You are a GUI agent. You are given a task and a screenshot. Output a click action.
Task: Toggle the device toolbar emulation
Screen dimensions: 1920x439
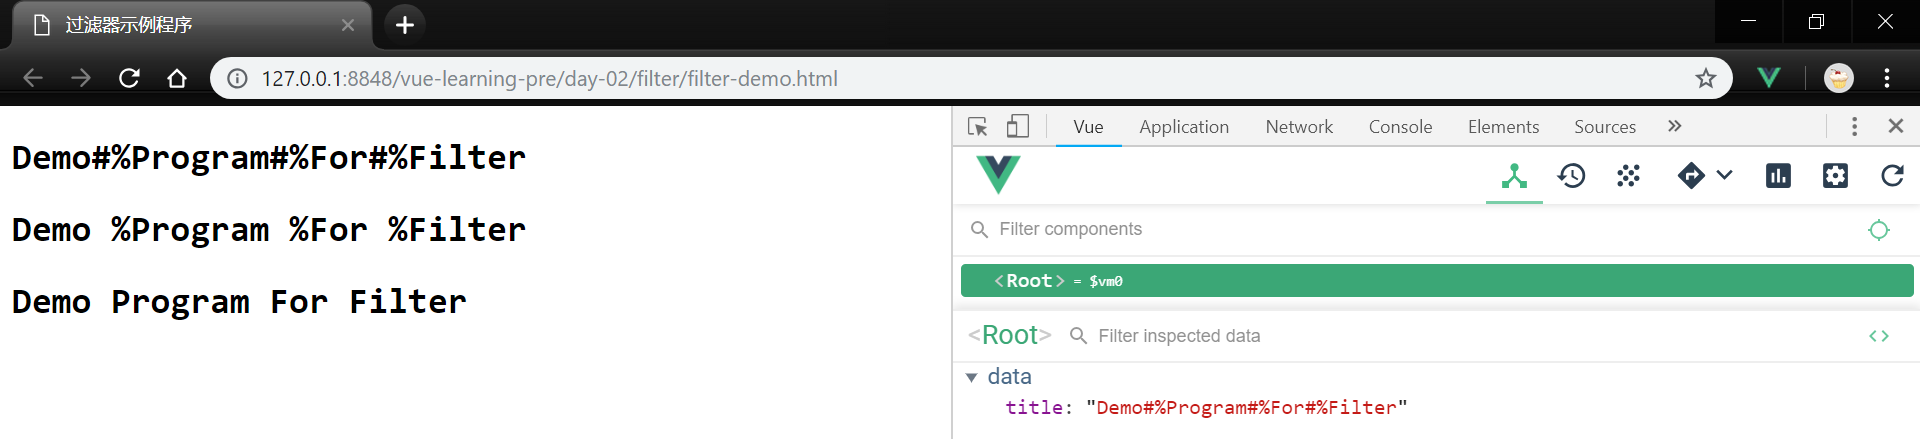[x=1017, y=126]
